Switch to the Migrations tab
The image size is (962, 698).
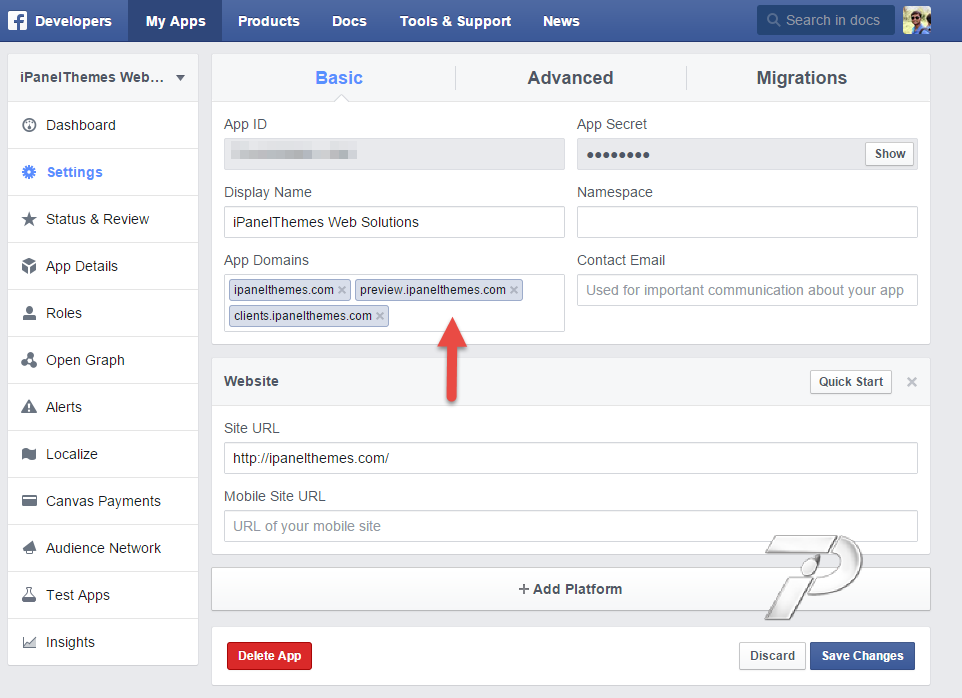801,78
